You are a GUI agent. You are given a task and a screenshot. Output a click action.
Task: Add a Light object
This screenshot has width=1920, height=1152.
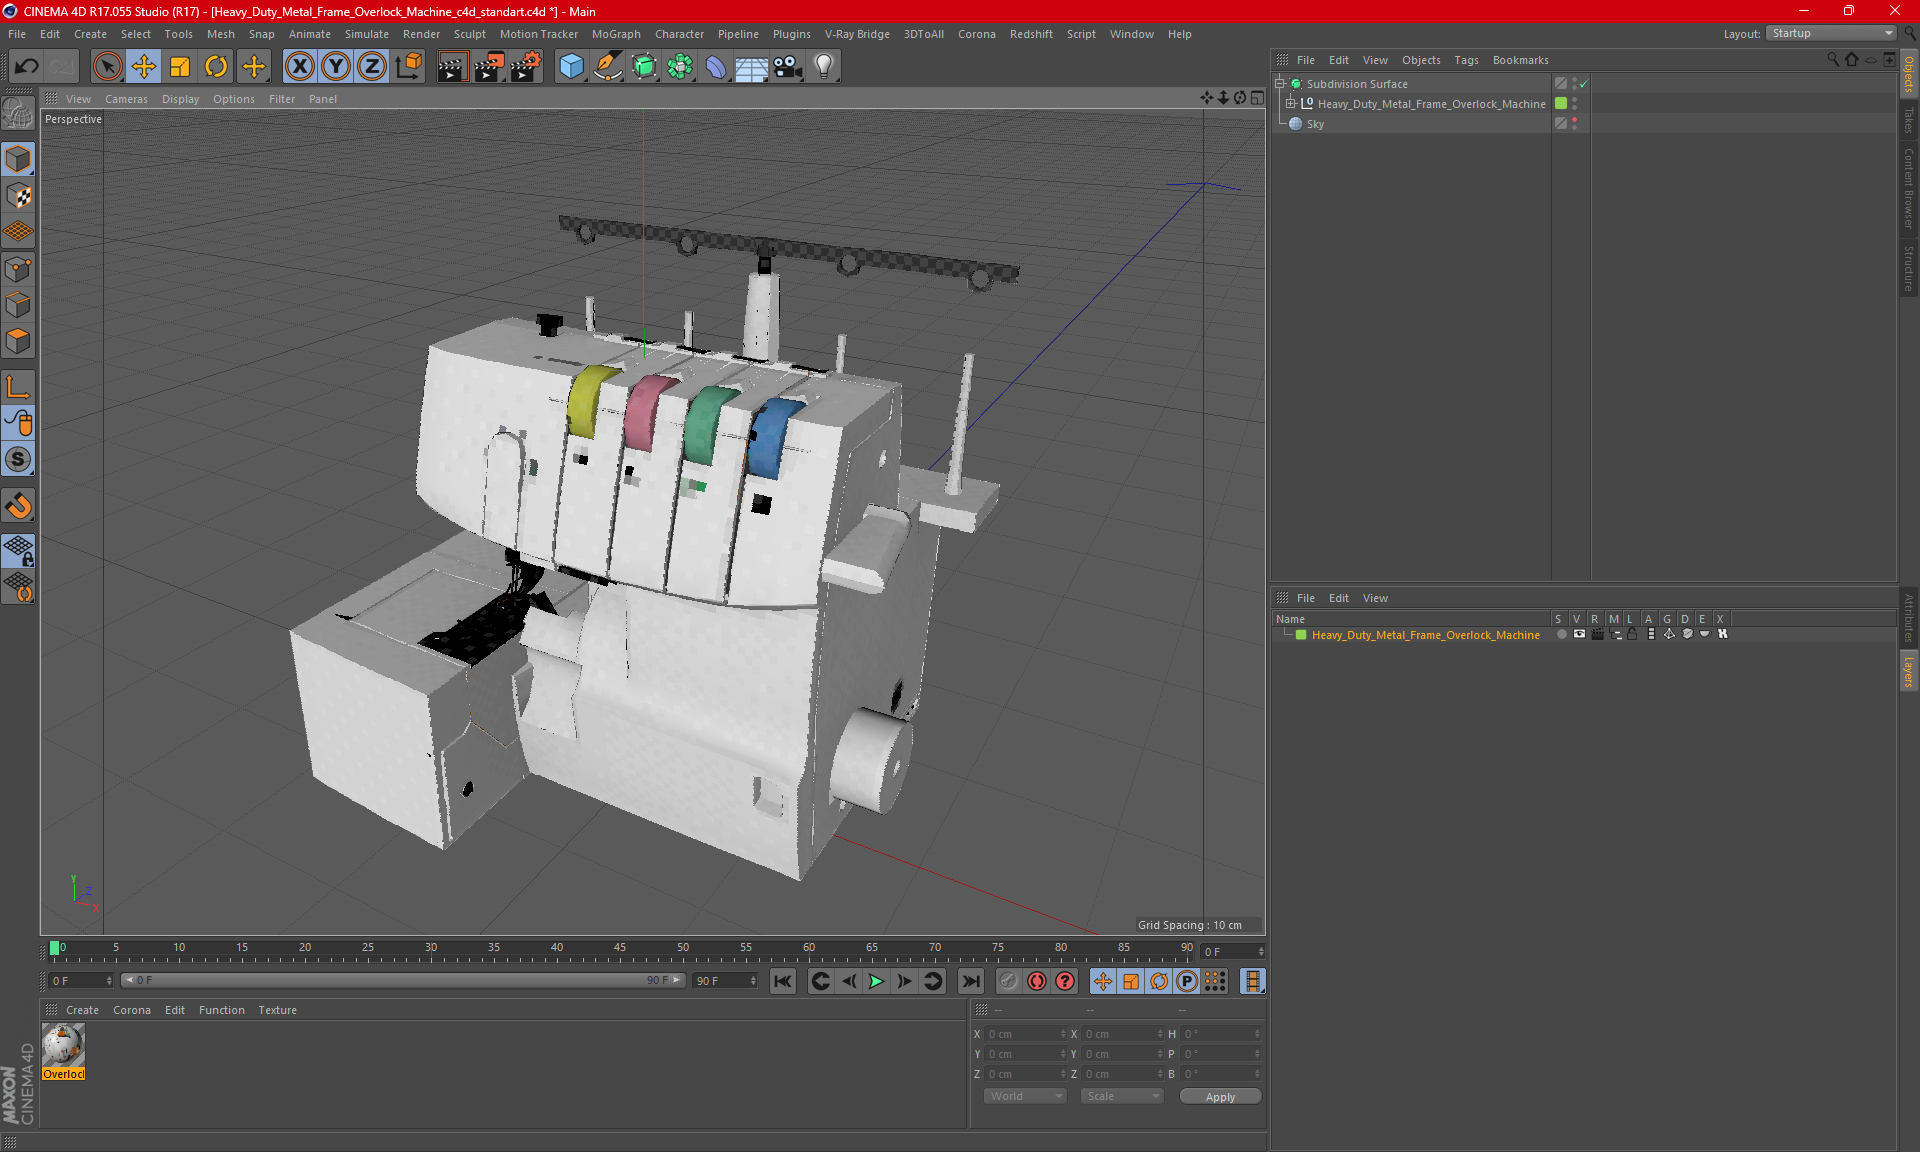point(823,67)
